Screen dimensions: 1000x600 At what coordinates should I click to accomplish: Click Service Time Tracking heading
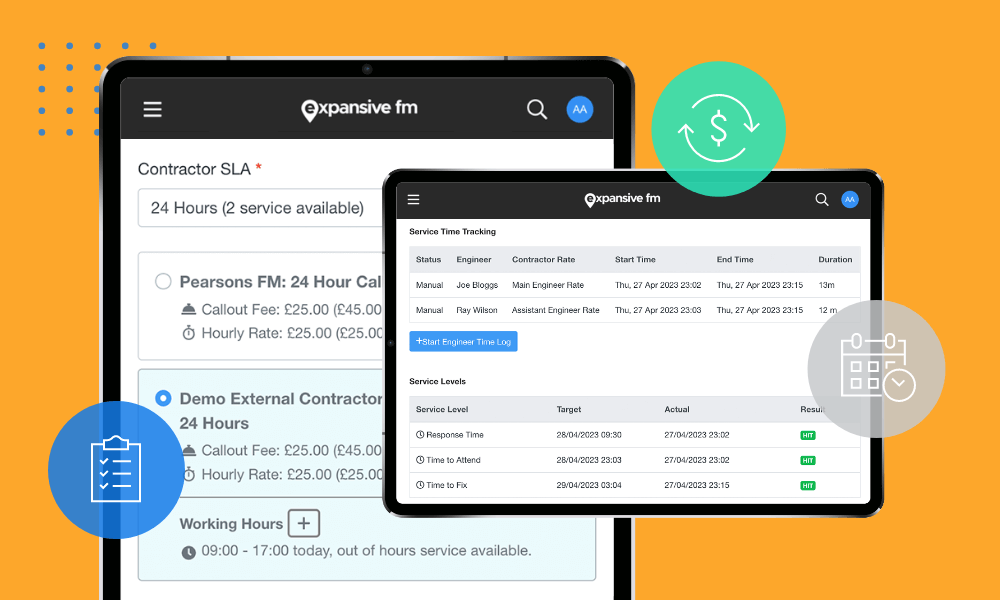452,231
